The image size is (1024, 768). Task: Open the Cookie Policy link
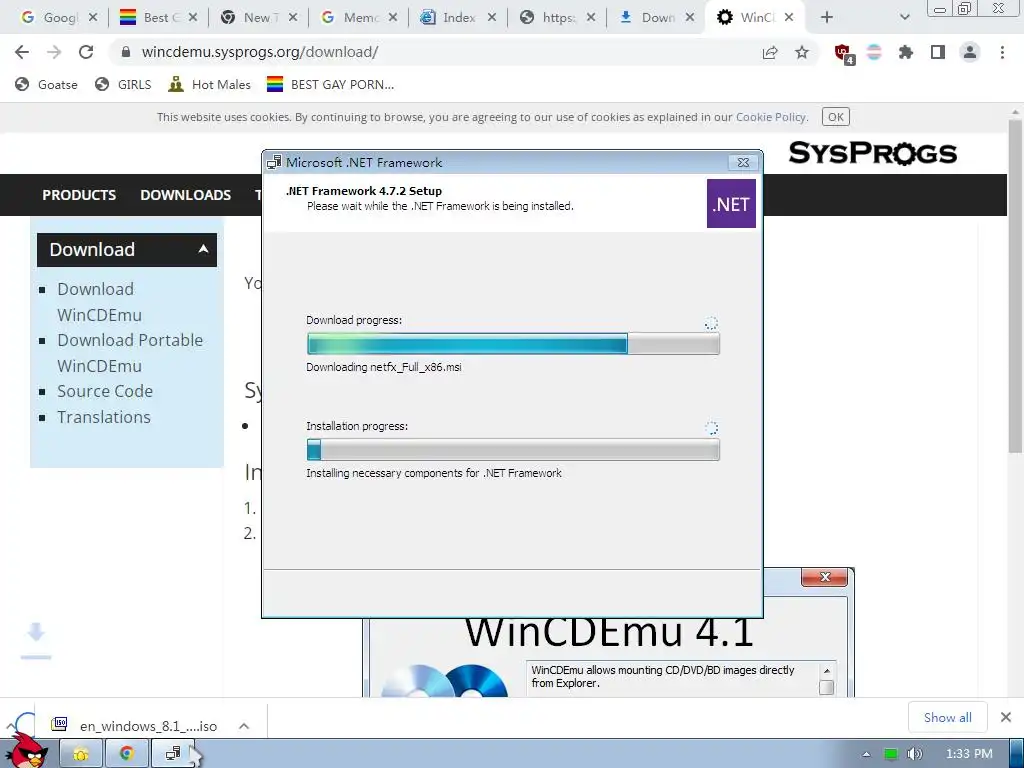(x=771, y=117)
